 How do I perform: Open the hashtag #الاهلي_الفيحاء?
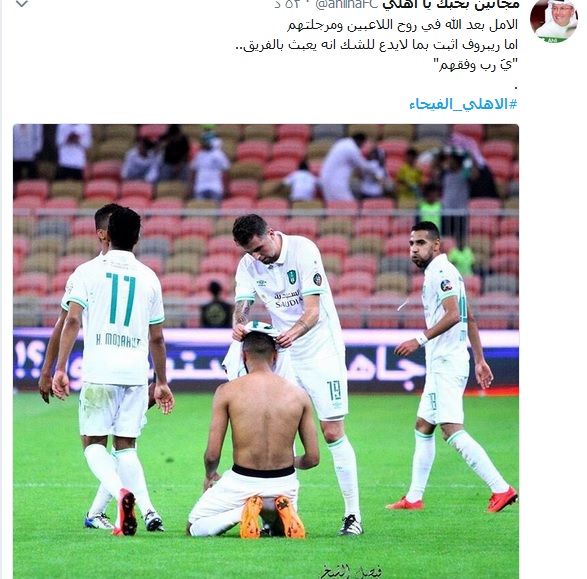coord(463,104)
